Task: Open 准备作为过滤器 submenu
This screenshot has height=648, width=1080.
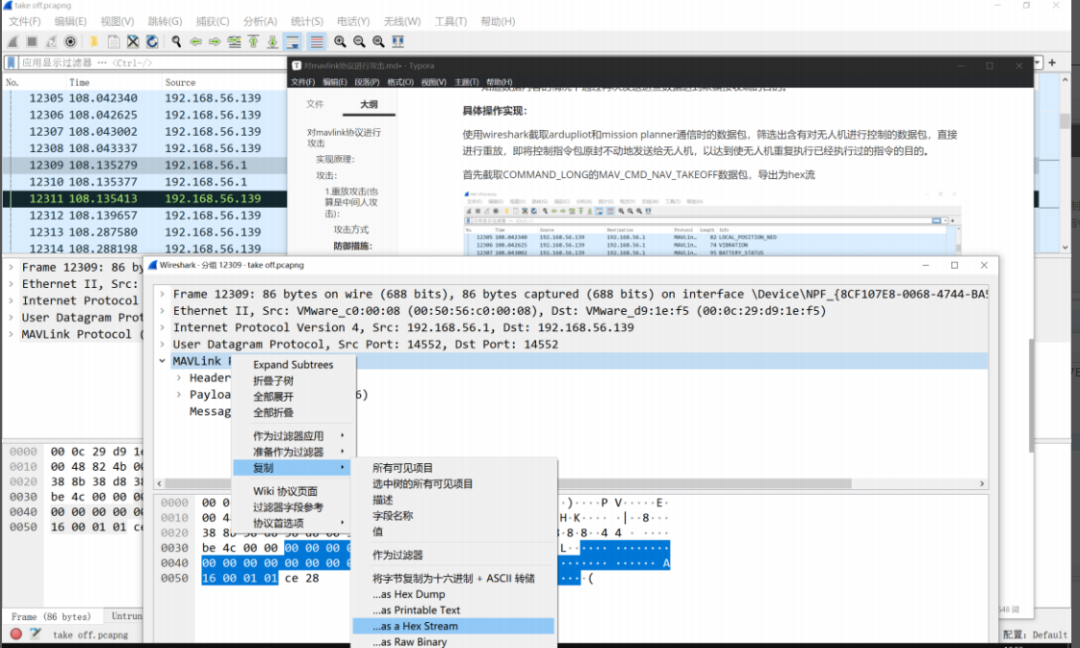Action: click(x=293, y=452)
